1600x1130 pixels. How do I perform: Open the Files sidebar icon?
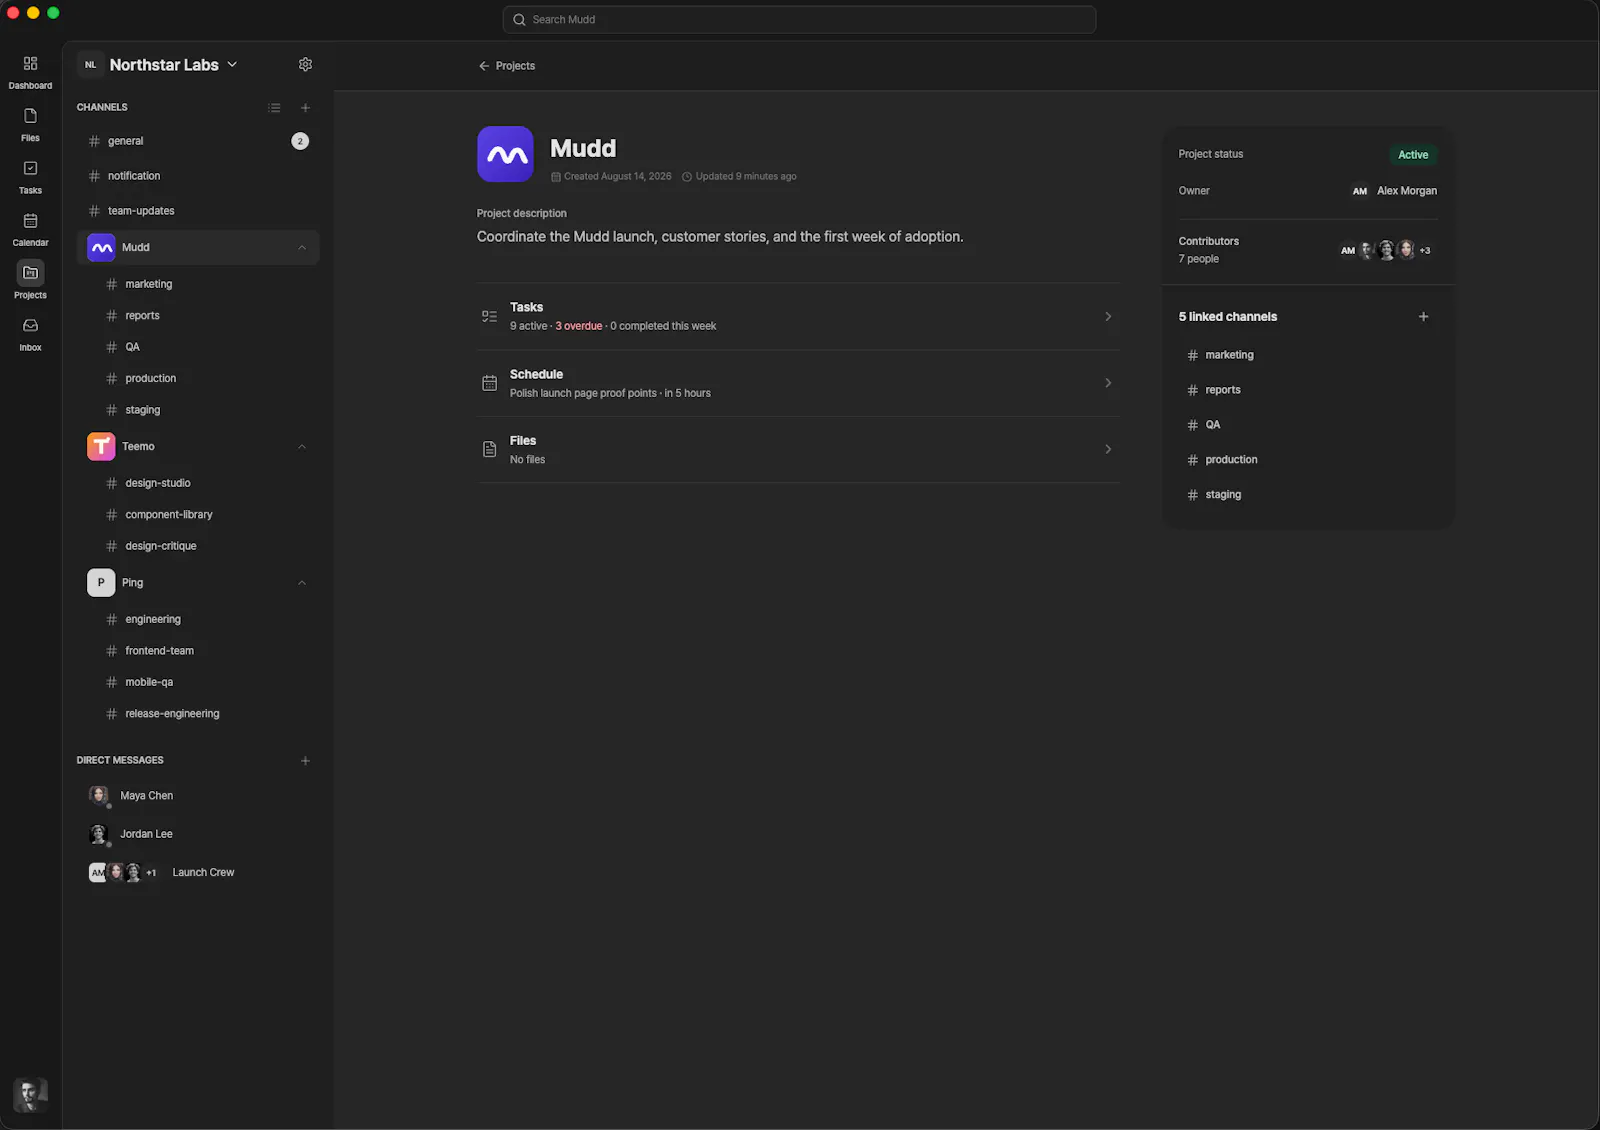coord(30,116)
